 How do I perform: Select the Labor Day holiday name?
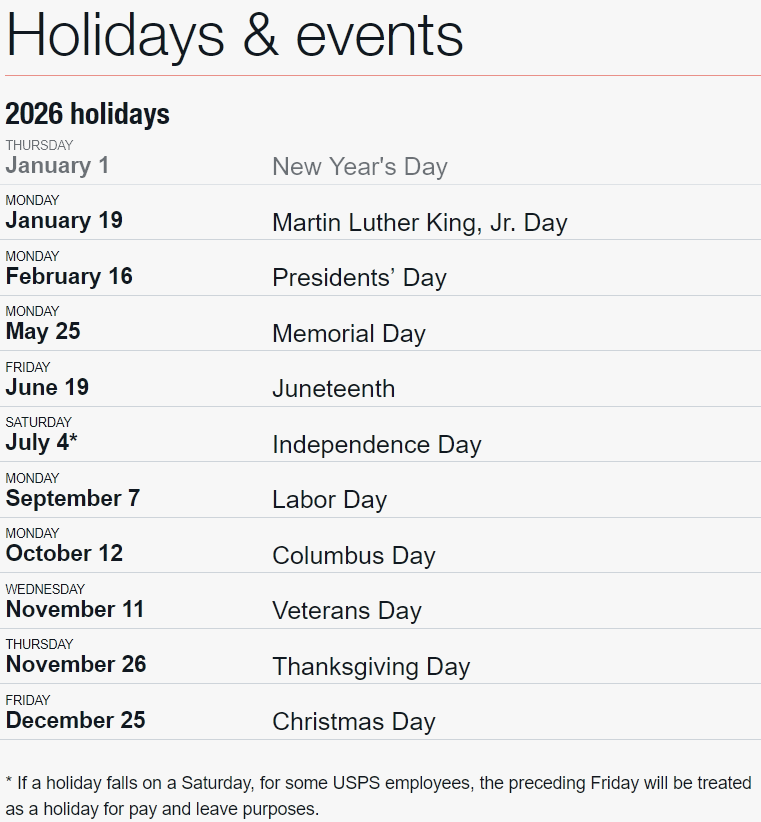coord(329,500)
